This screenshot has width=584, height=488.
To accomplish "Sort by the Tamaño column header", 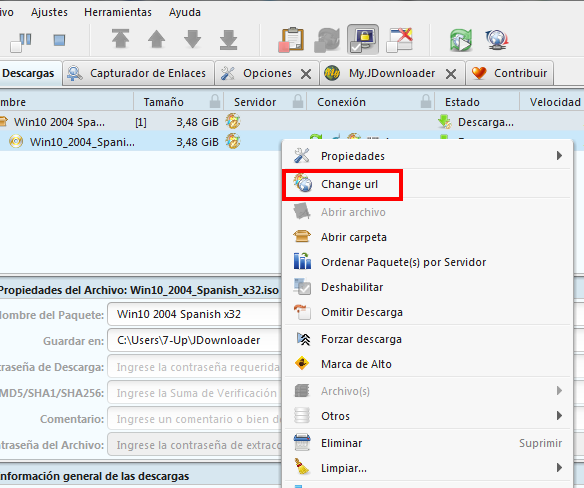I will tap(164, 102).
